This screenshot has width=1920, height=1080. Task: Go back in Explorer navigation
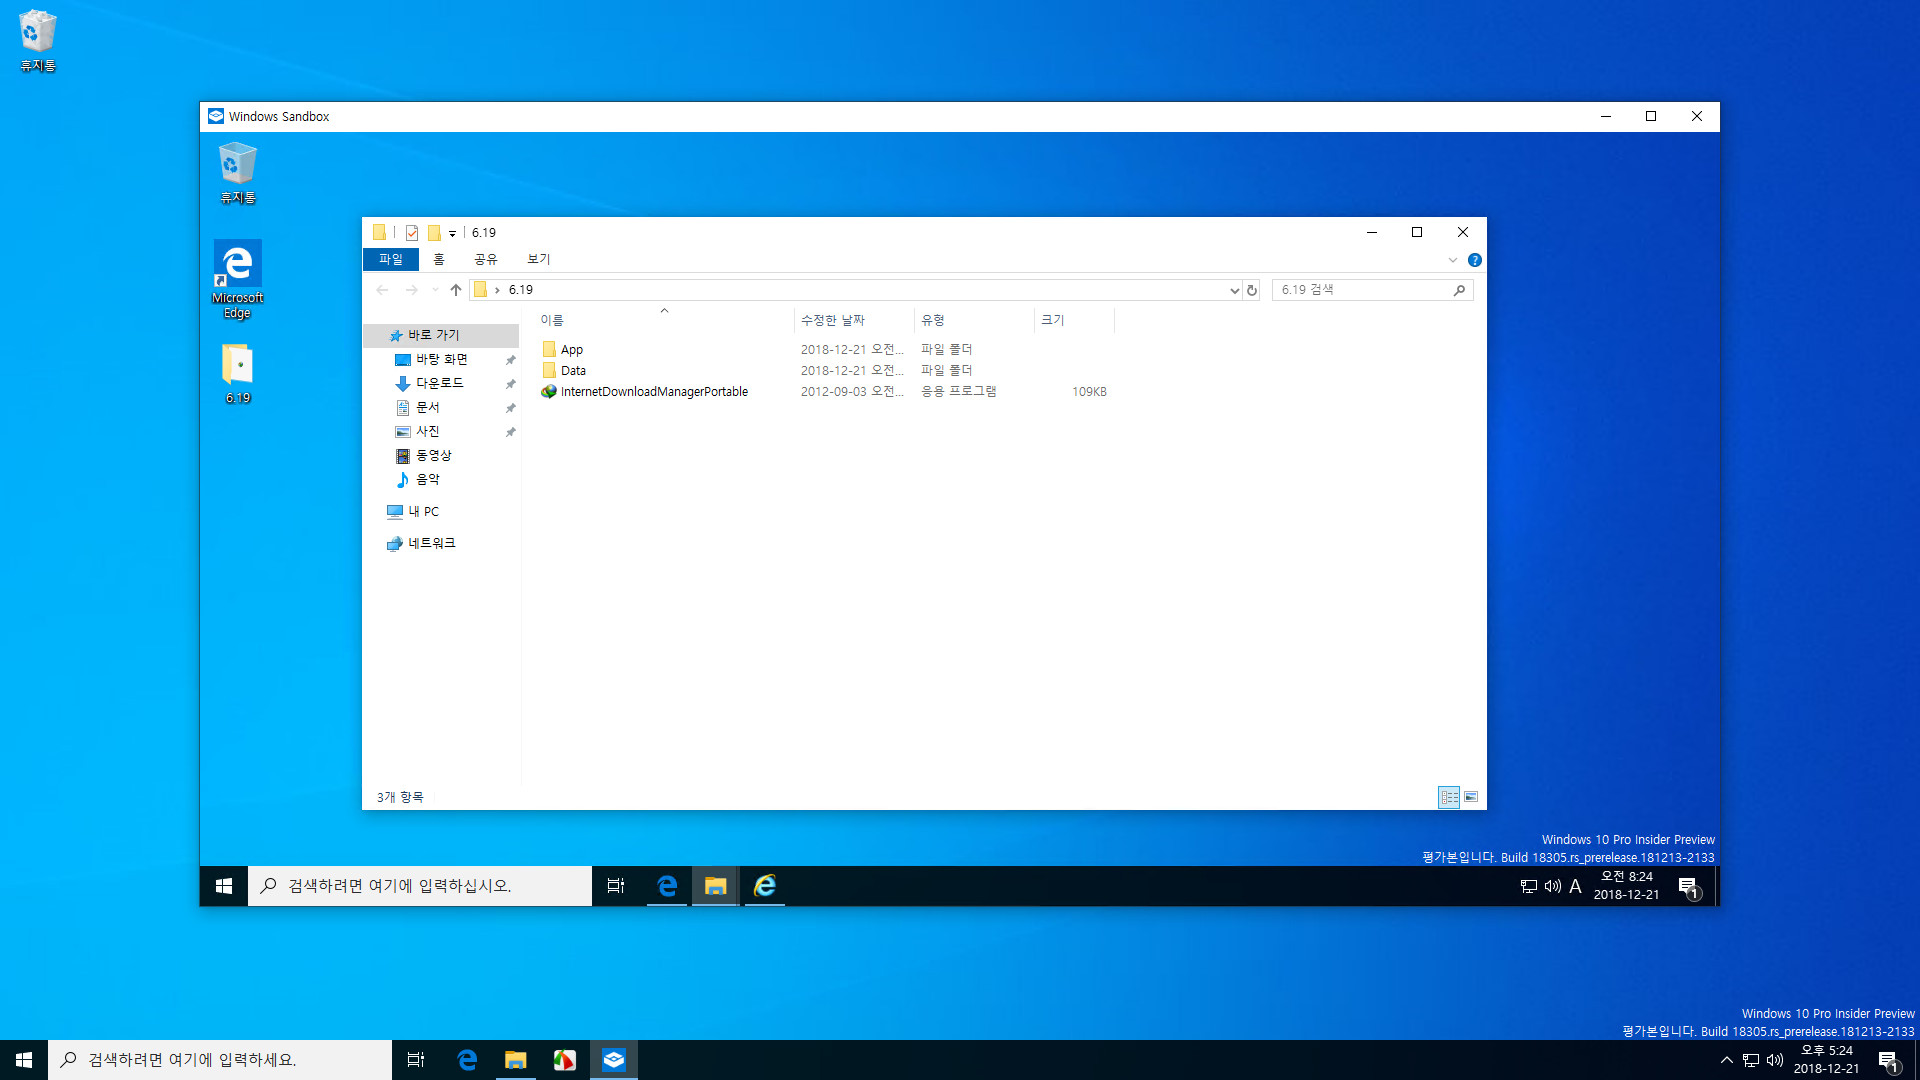[x=382, y=290]
